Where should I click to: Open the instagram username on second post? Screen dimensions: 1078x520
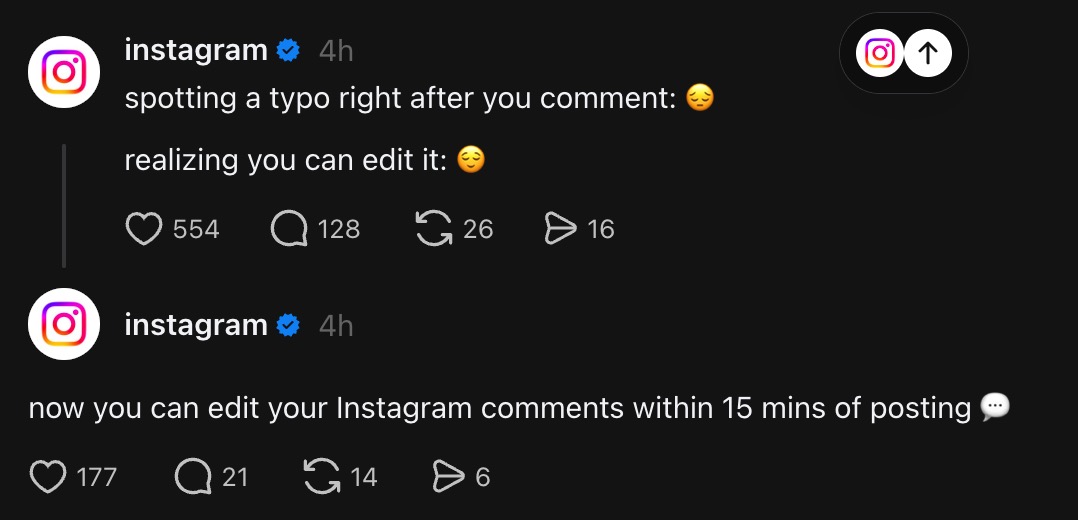(x=196, y=325)
